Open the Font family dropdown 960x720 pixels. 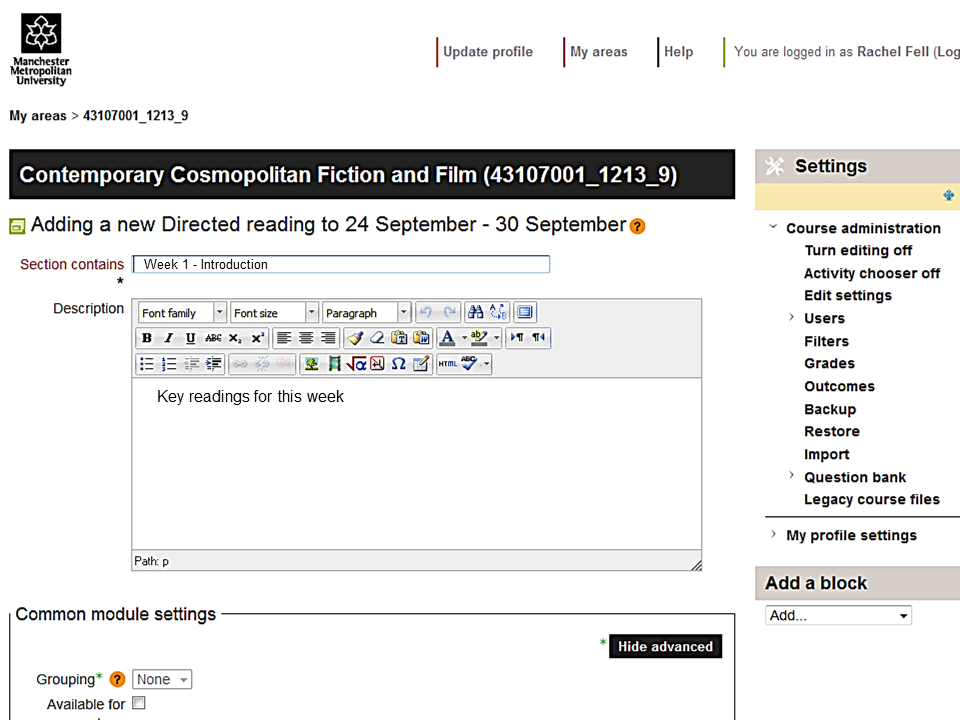click(x=182, y=313)
